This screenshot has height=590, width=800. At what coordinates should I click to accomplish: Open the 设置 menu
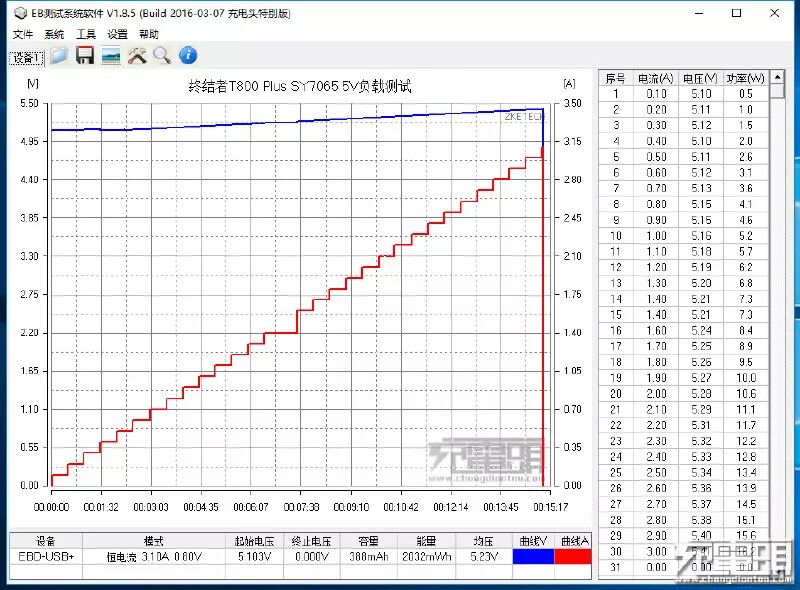(x=117, y=34)
